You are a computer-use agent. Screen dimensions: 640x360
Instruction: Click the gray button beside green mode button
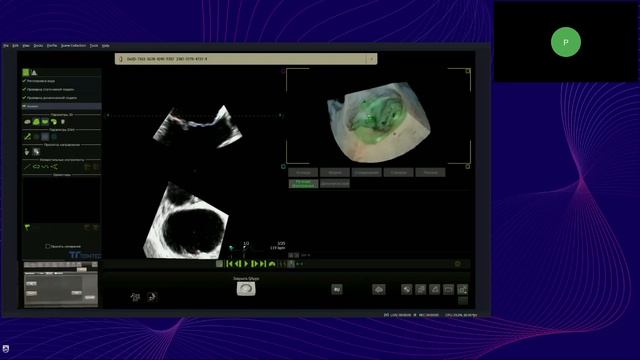tap(335, 184)
